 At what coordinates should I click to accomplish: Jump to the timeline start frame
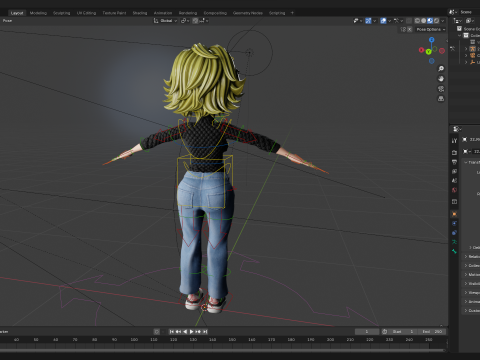coord(171,332)
